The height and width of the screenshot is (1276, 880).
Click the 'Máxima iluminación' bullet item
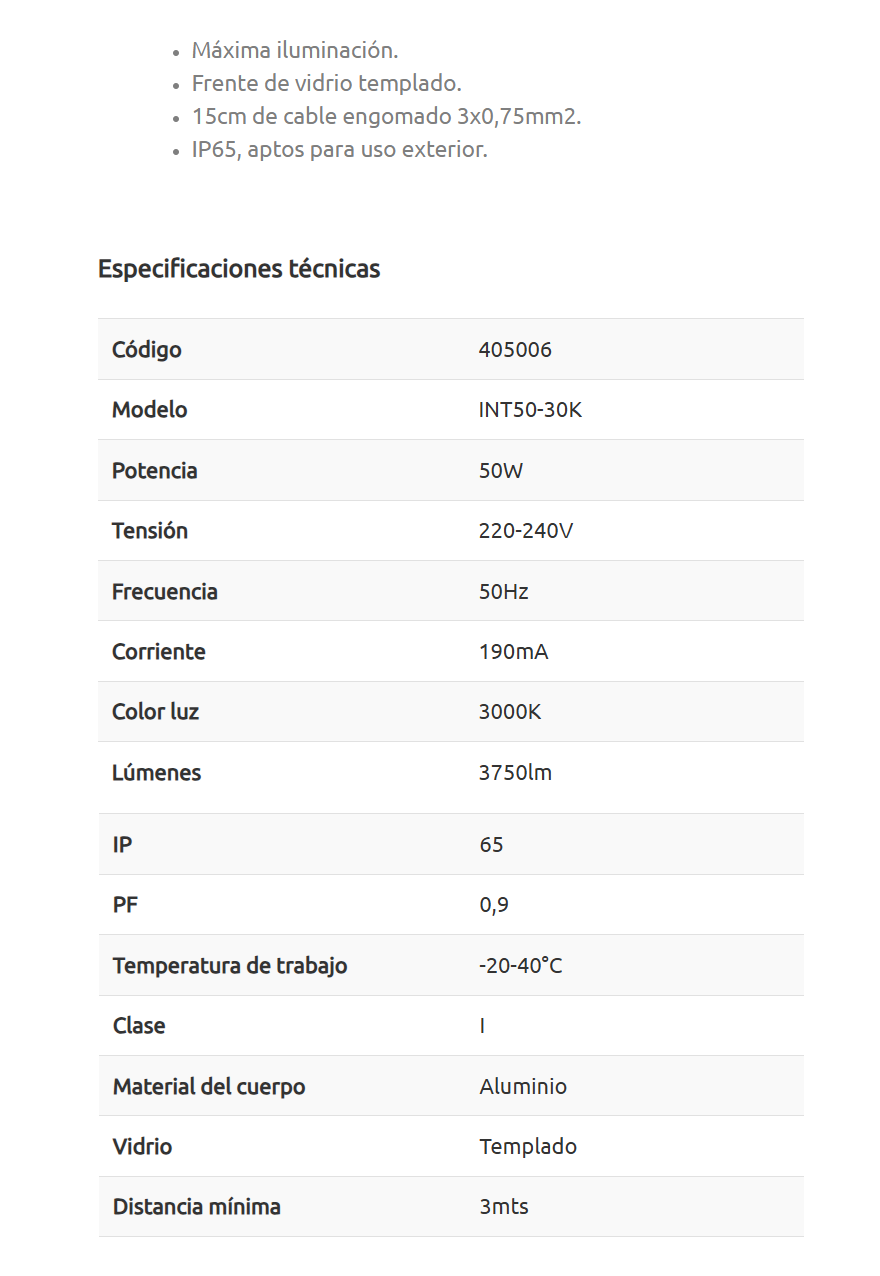tap(295, 50)
